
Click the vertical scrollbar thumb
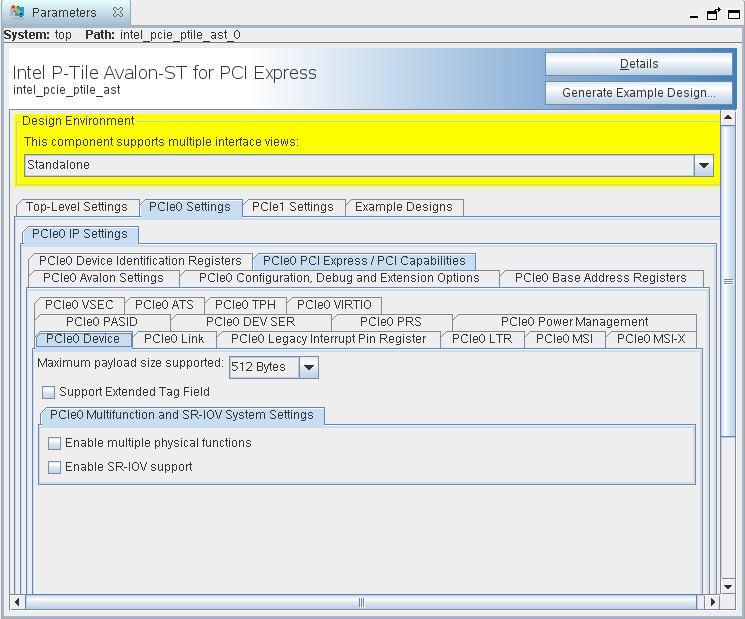[x=728, y=281]
